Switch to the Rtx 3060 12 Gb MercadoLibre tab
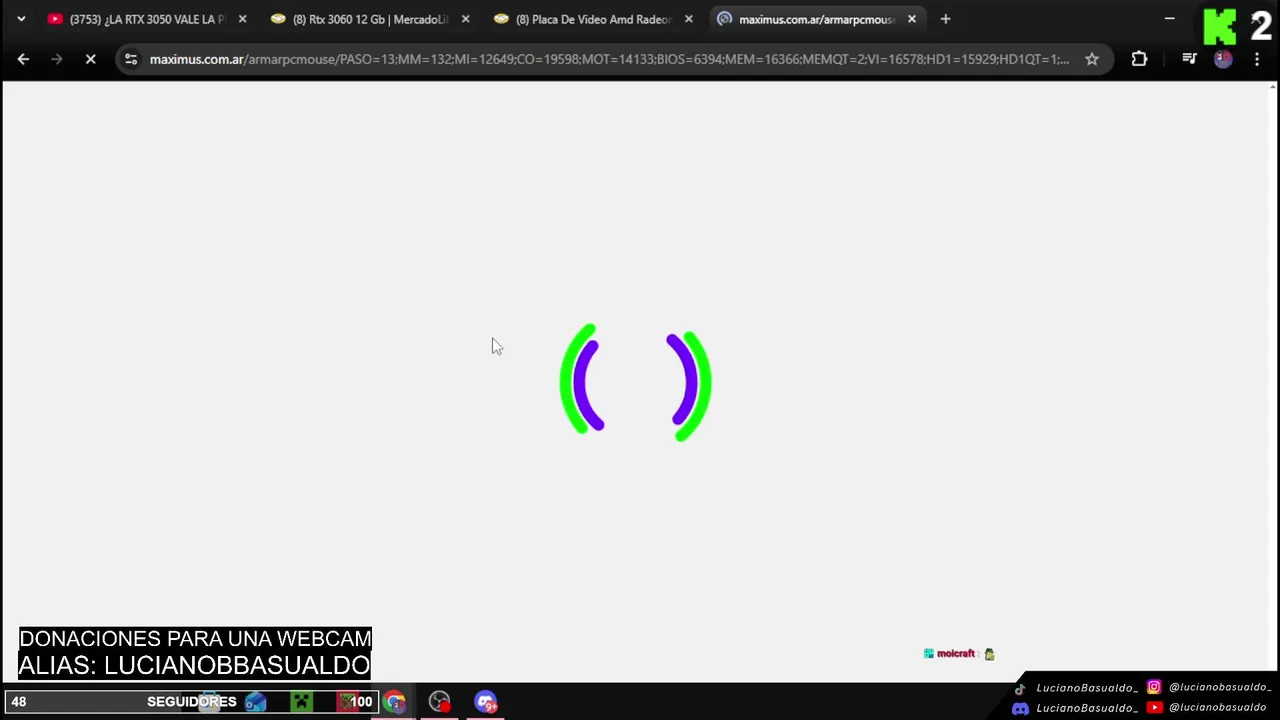 coord(370,19)
